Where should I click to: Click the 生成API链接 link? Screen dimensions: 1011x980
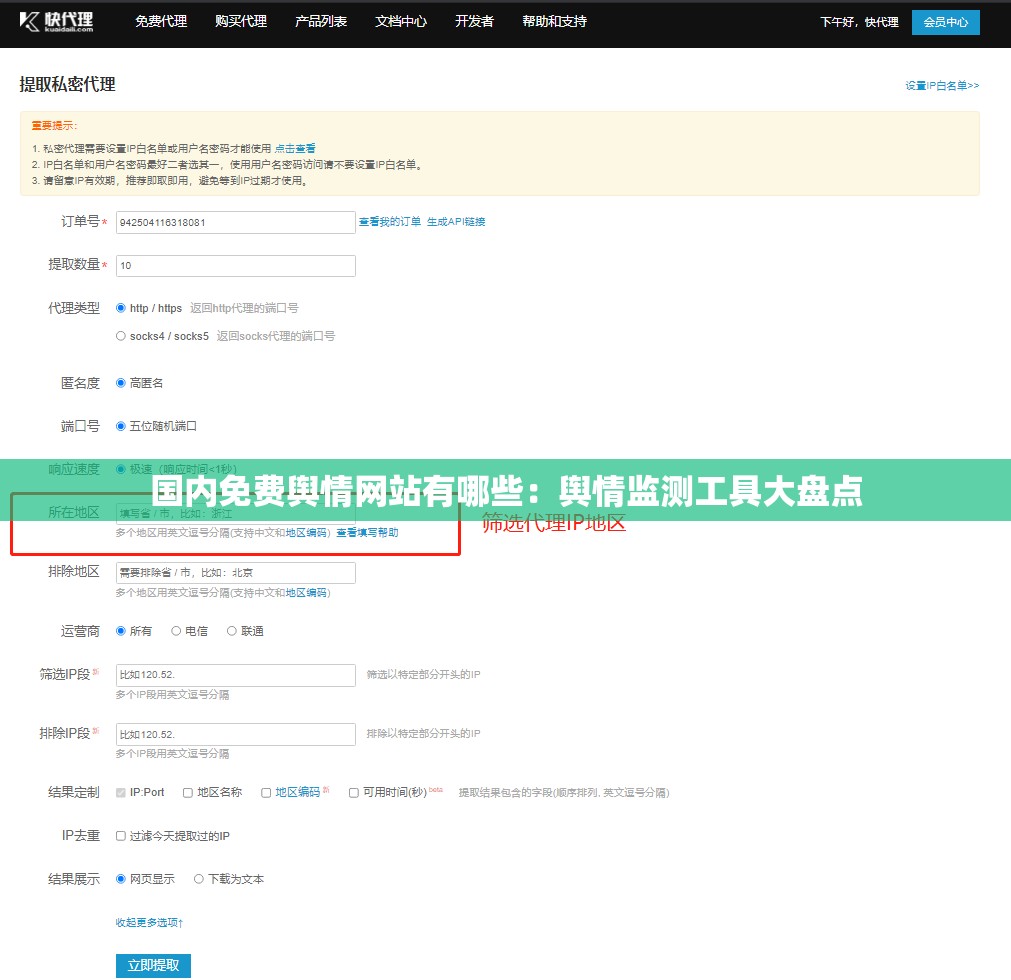point(456,221)
